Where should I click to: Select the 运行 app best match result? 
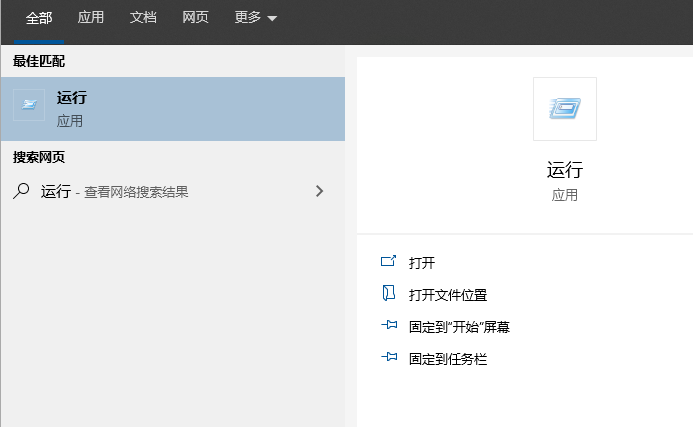pos(173,109)
